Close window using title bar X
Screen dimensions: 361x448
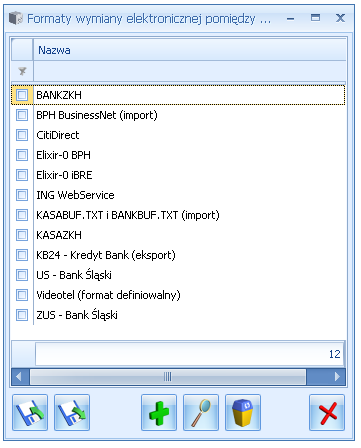pyautogui.click(x=340, y=18)
